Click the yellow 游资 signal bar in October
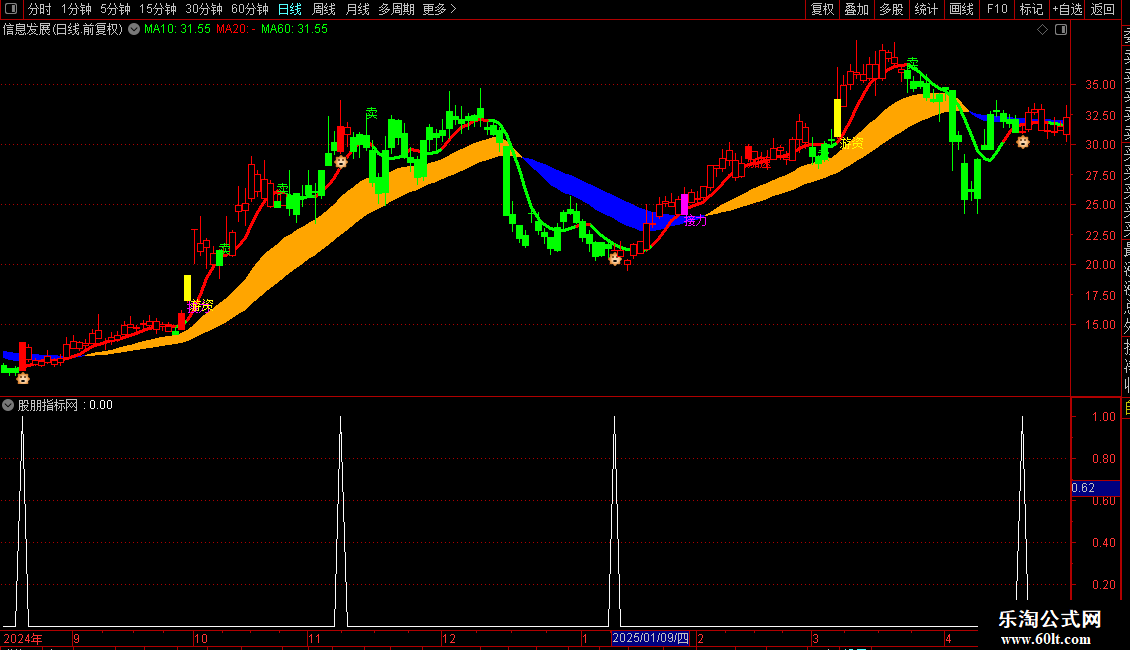This screenshot has width=1130, height=650. click(x=187, y=288)
